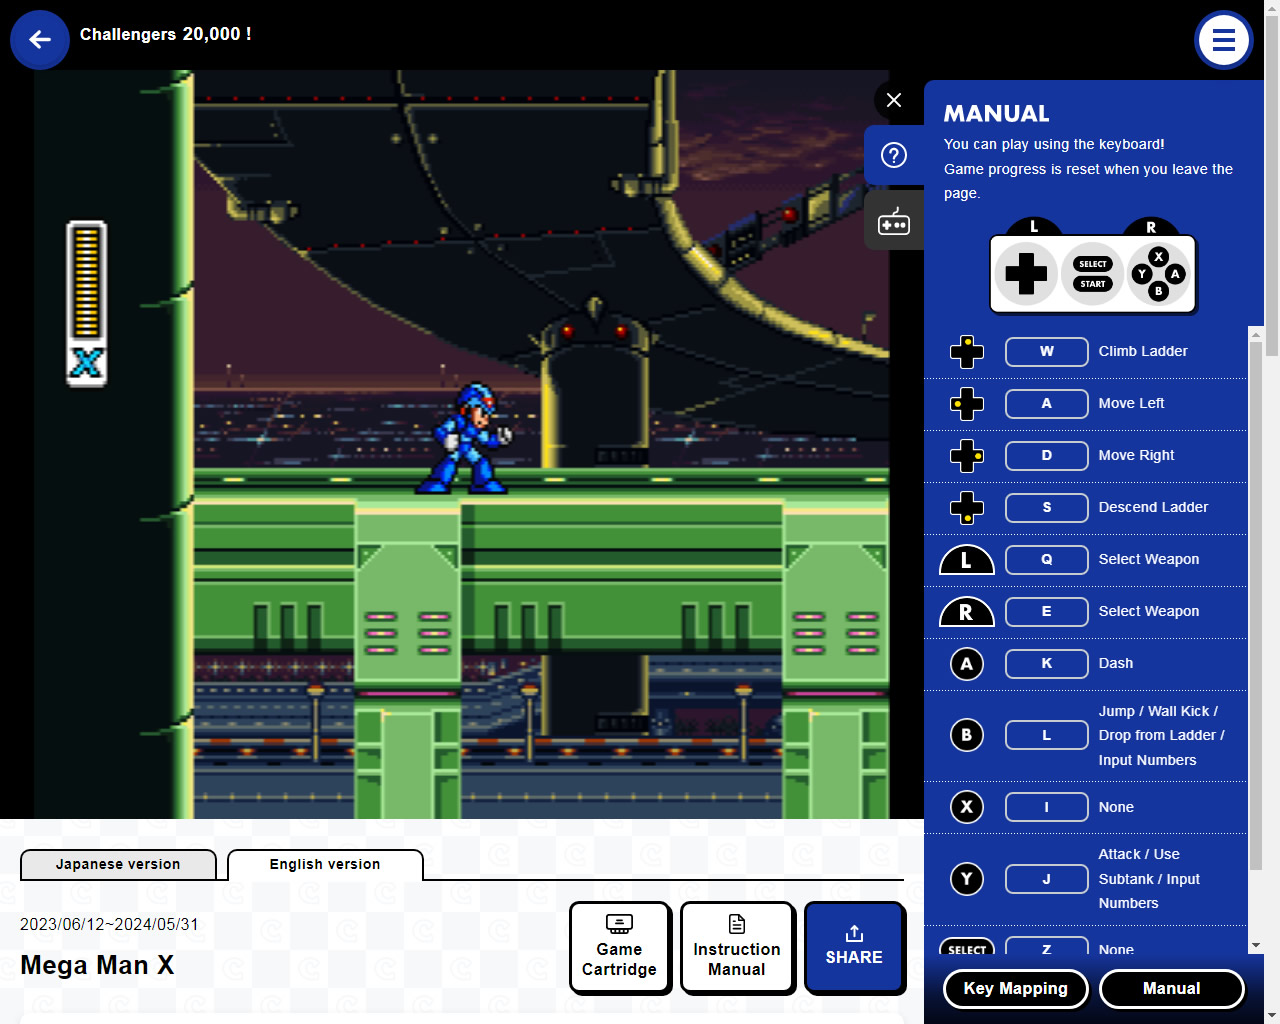The height and width of the screenshot is (1024, 1280).
Task: Click the page scrollbar thumb
Action: (x=1272, y=185)
